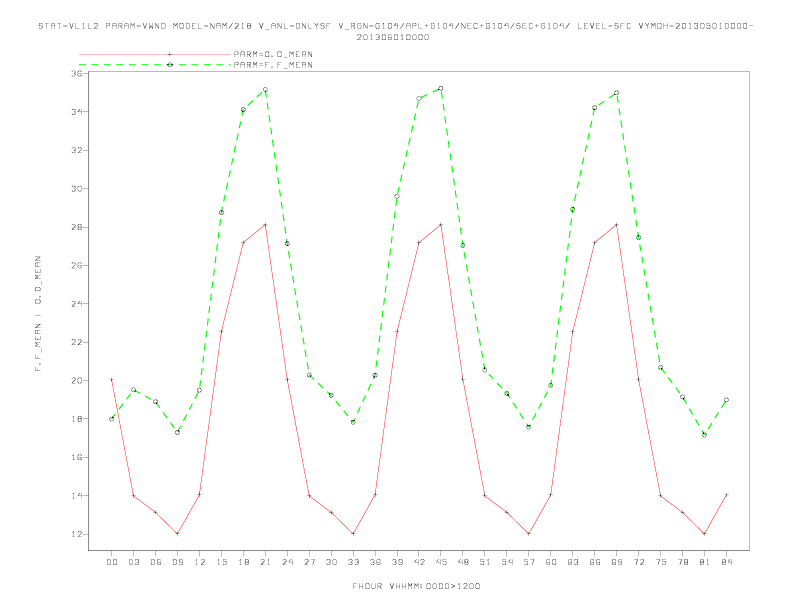Select the PARM=F.F_MEAN legend label
The height and width of the screenshot is (612, 792).
coord(273,65)
